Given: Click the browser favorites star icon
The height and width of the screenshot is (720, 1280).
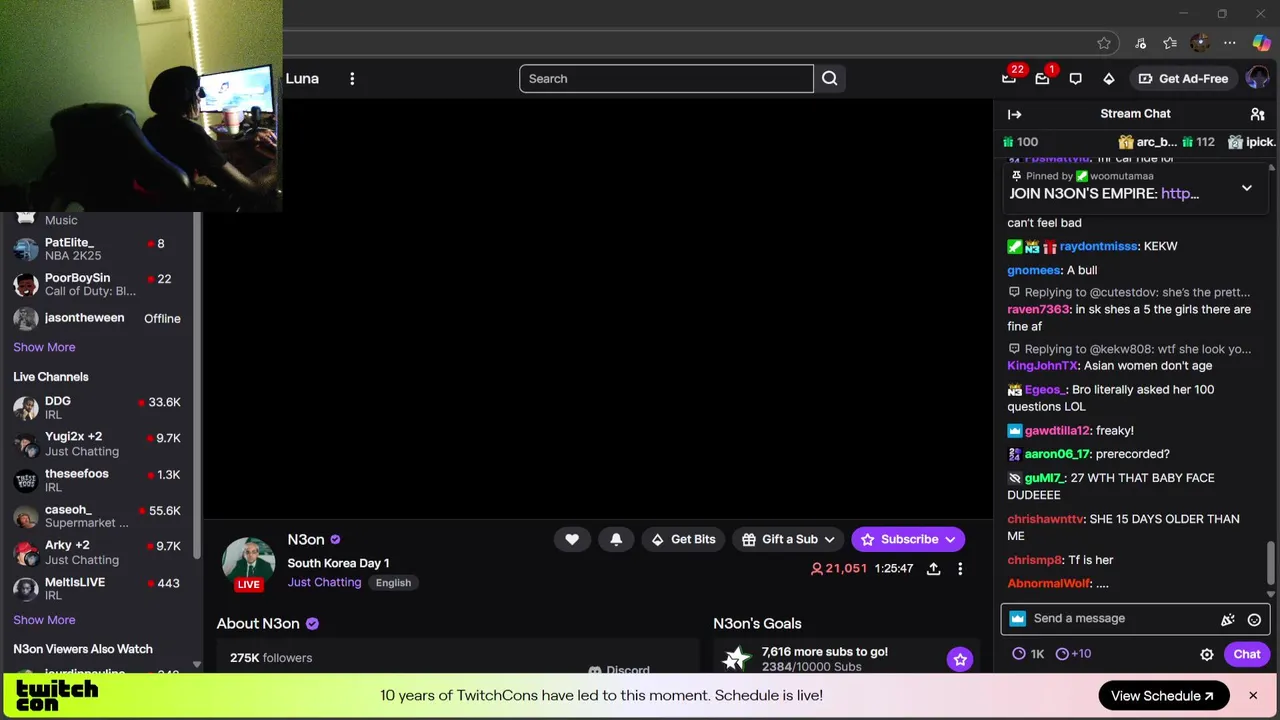Looking at the screenshot, I should [1104, 43].
